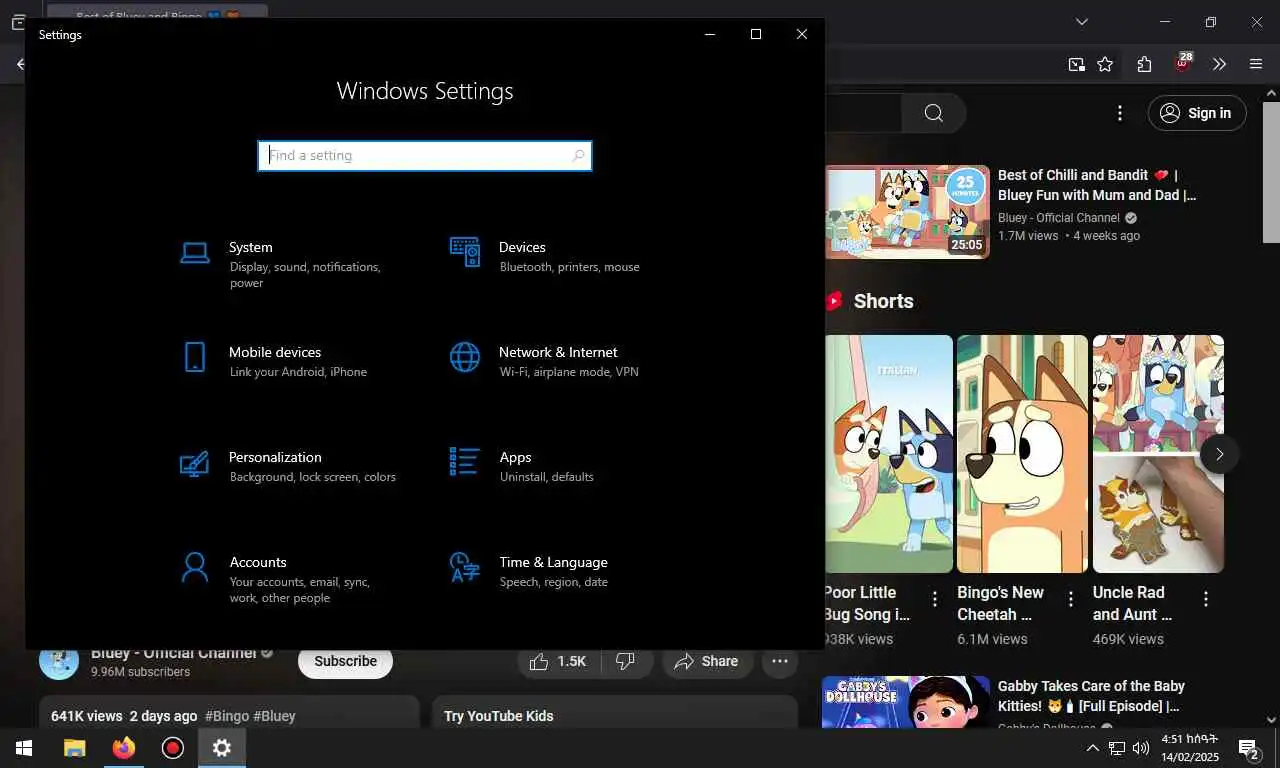The image size is (1280, 768).
Task: Open Best of Chilli and Bandit video thumbnail
Action: coord(907,212)
